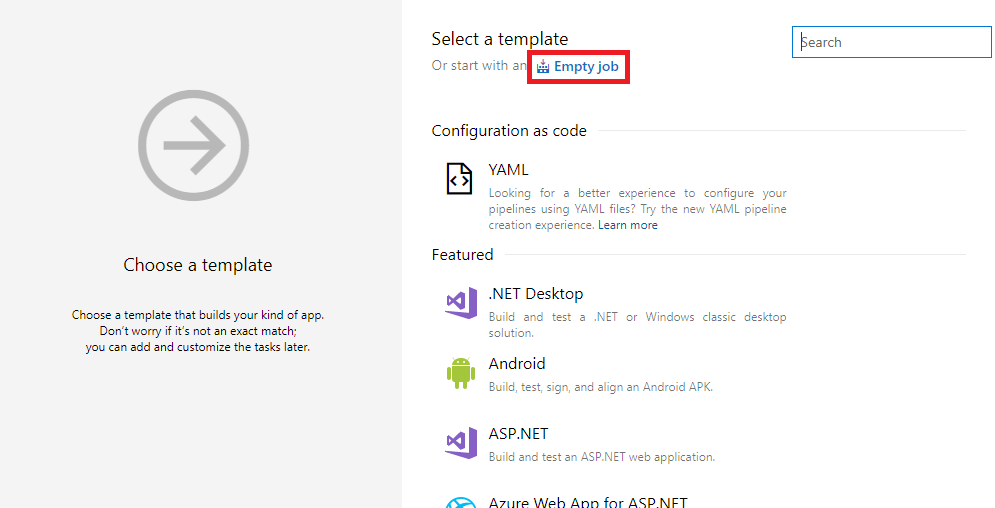Click the large gray arrow circle icon
The width and height of the screenshot is (995, 508).
point(194,145)
